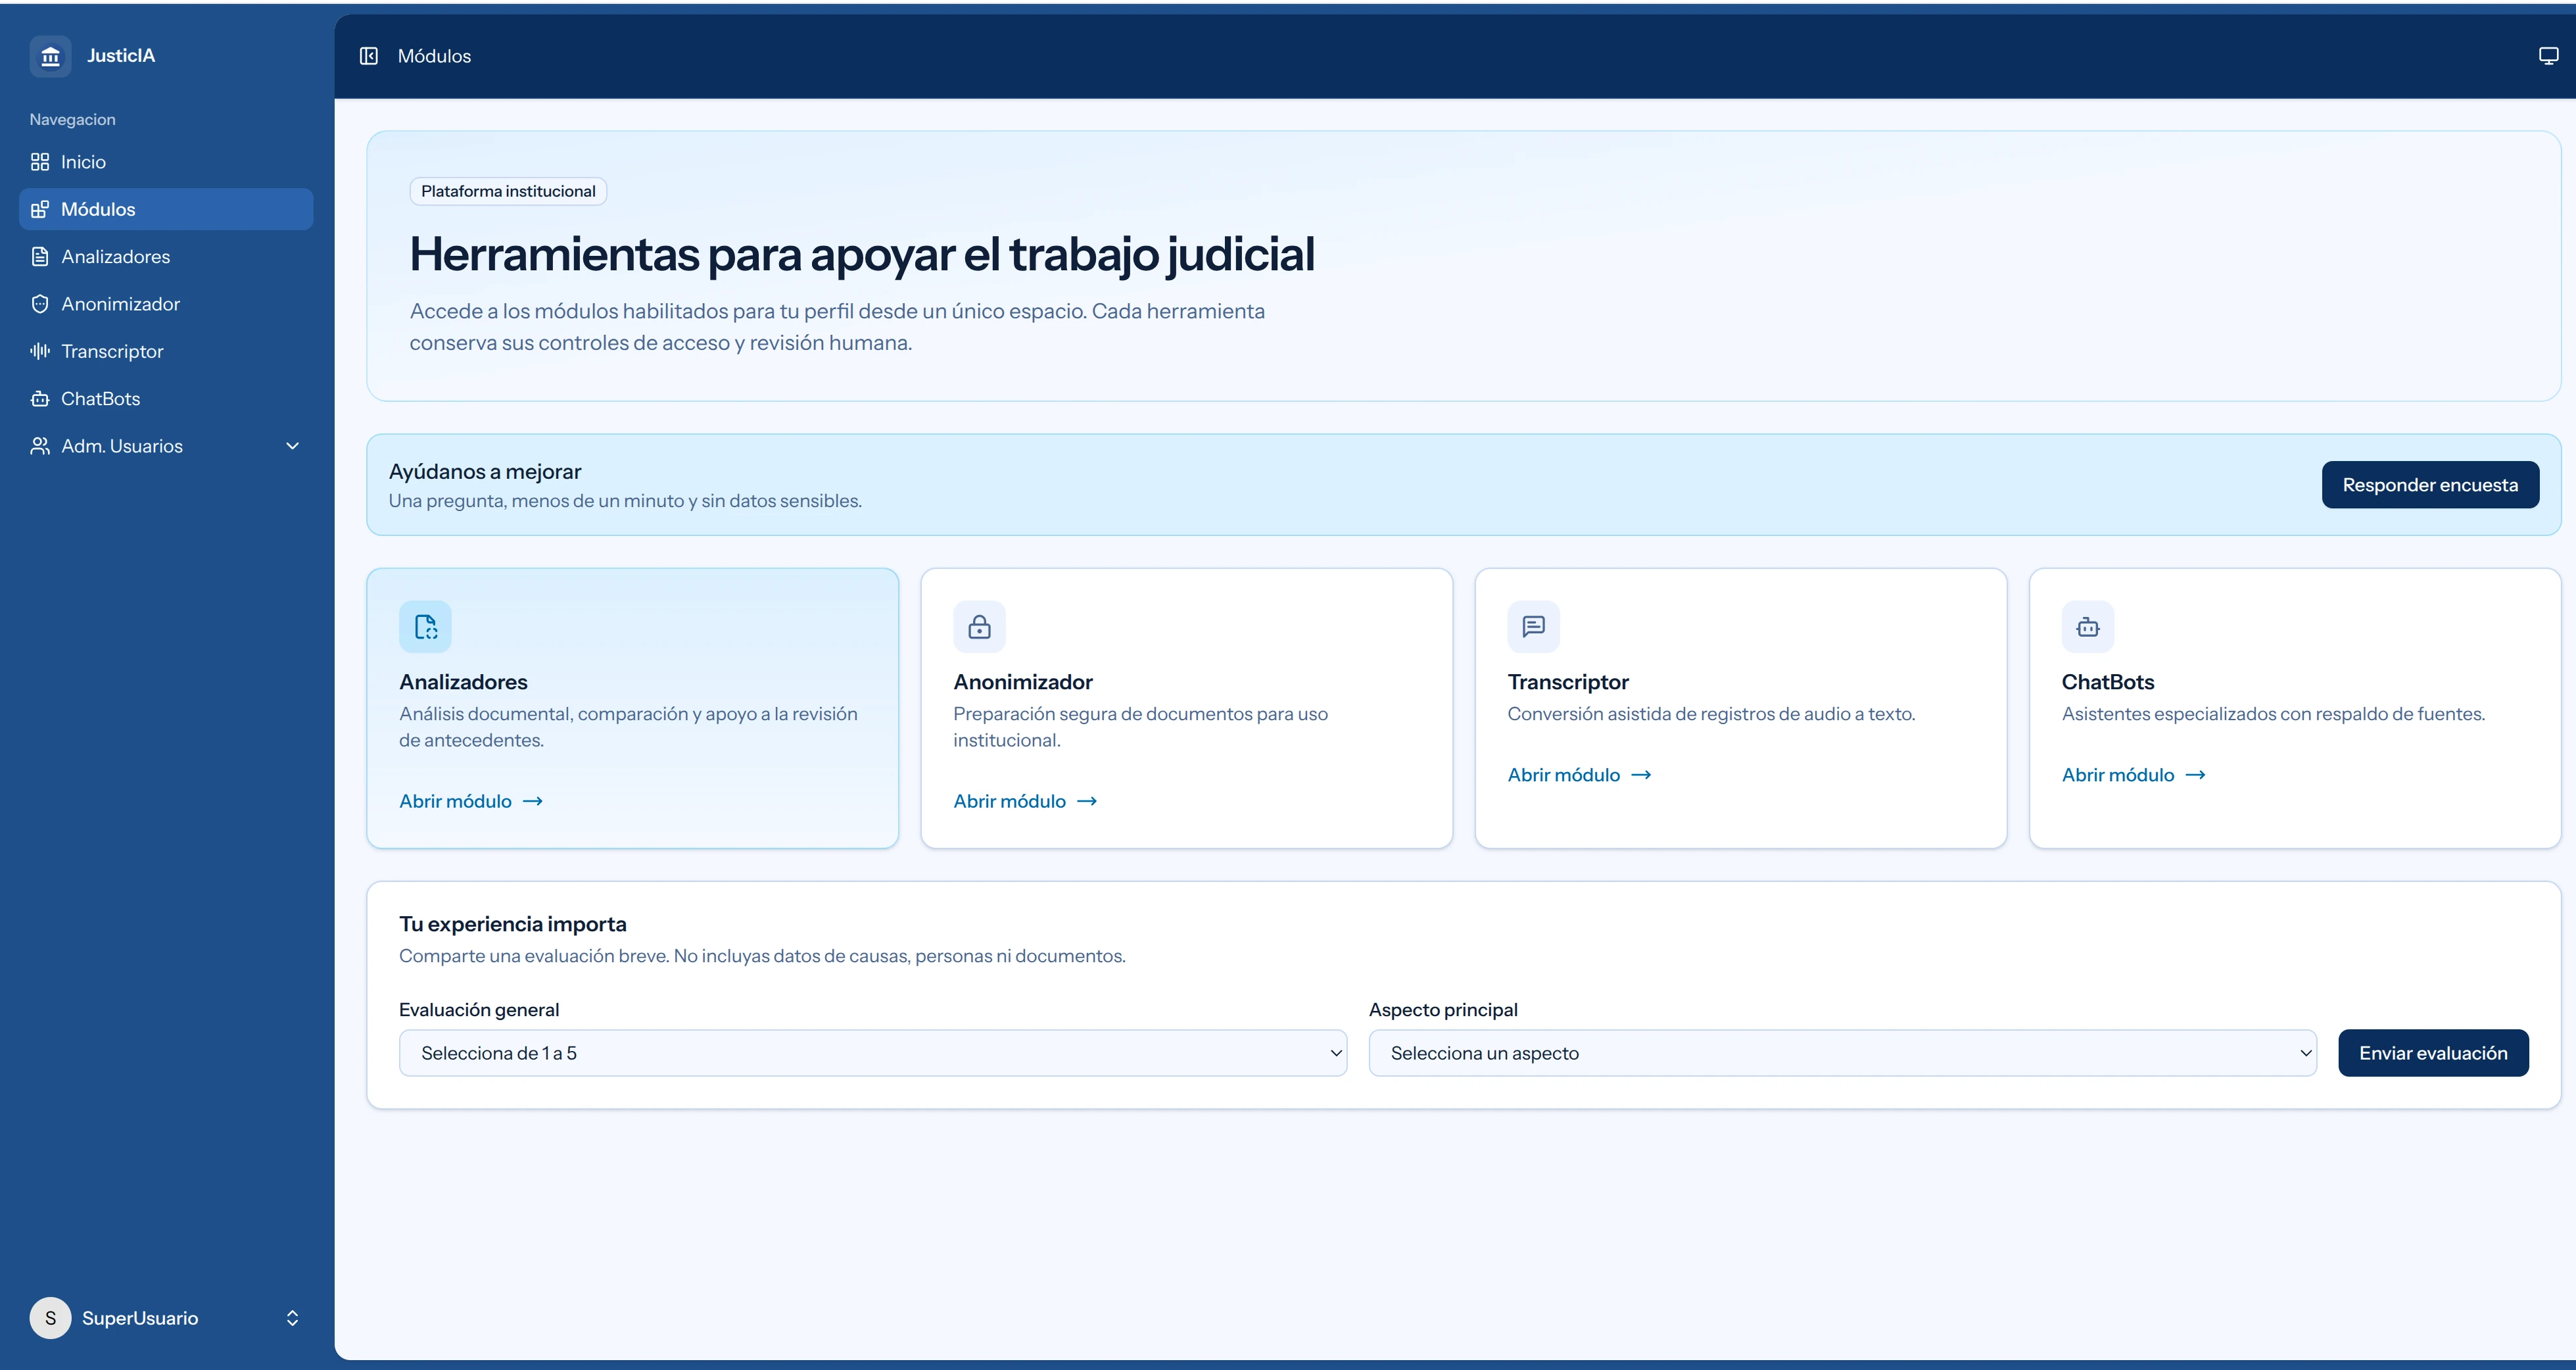
Task: Select Módulos in the navigation
Action: (x=166, y=209)
